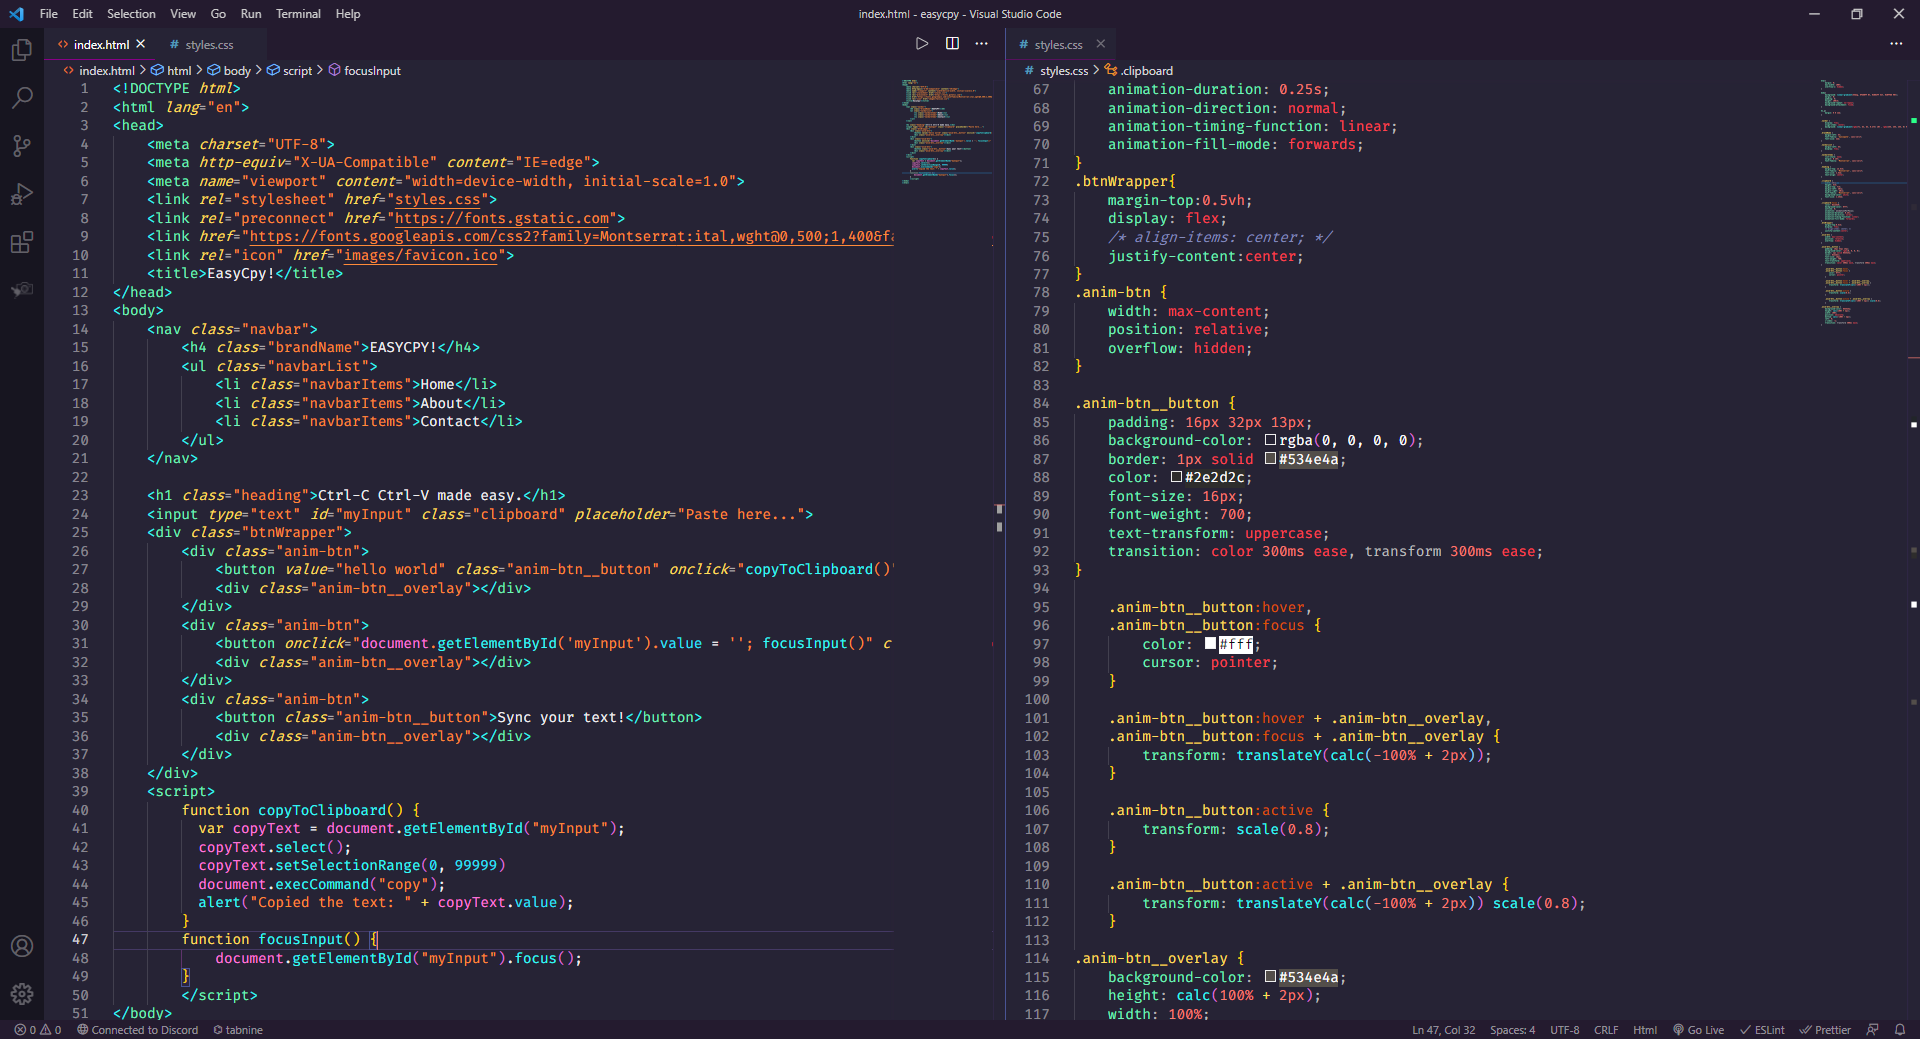
Task: Open the Selection menu
Action: pos(131,14)
